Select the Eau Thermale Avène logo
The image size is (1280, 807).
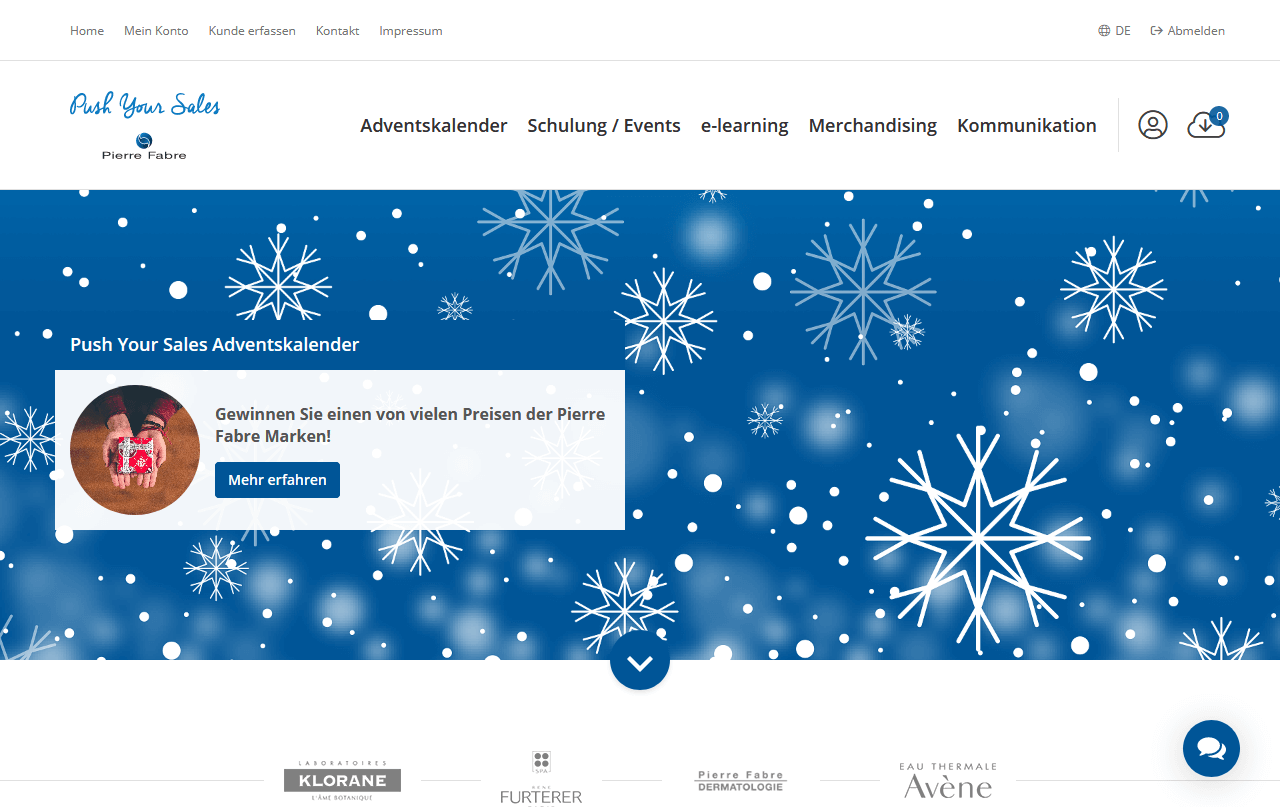click(x=948, y=780)
